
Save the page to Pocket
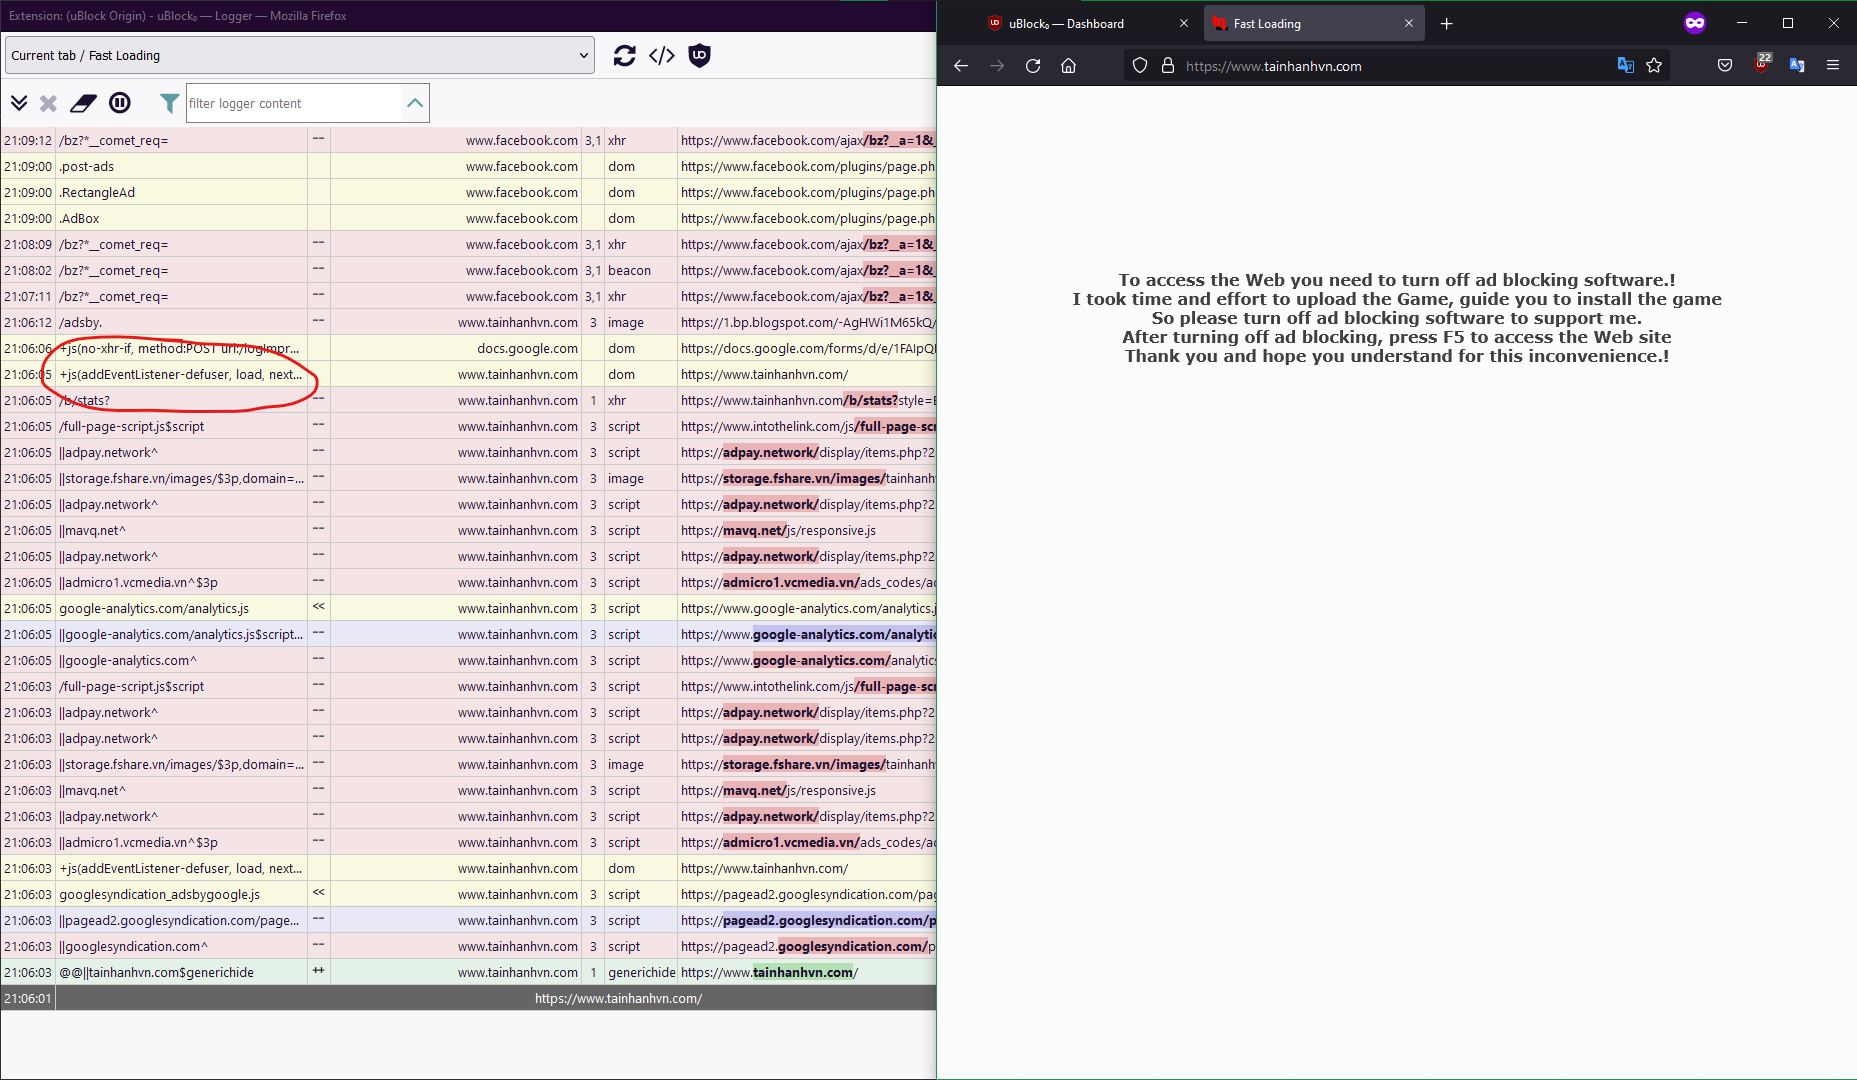coord(1724,65)
